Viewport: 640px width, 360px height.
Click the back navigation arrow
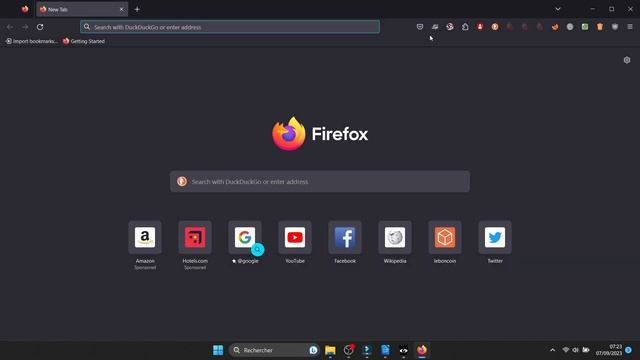[x=10, y=27]
